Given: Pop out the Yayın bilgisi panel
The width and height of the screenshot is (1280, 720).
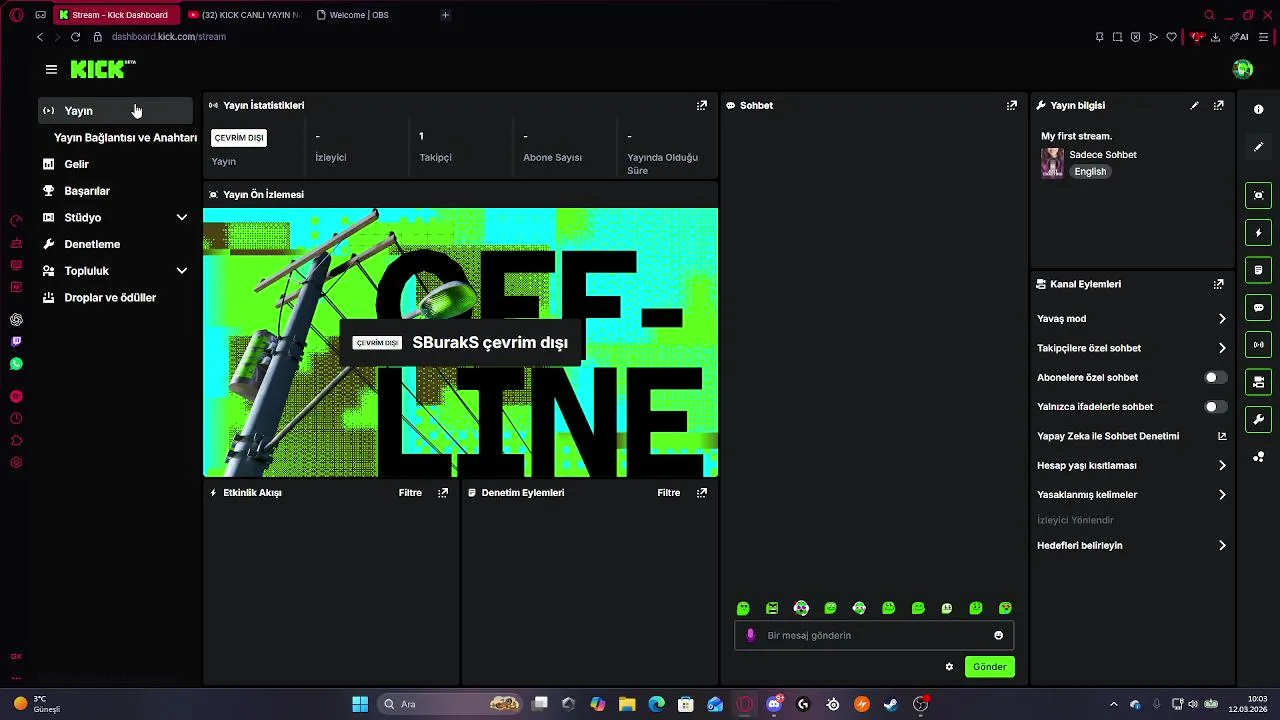Looking at the screenshot, I should point(1218,105).
